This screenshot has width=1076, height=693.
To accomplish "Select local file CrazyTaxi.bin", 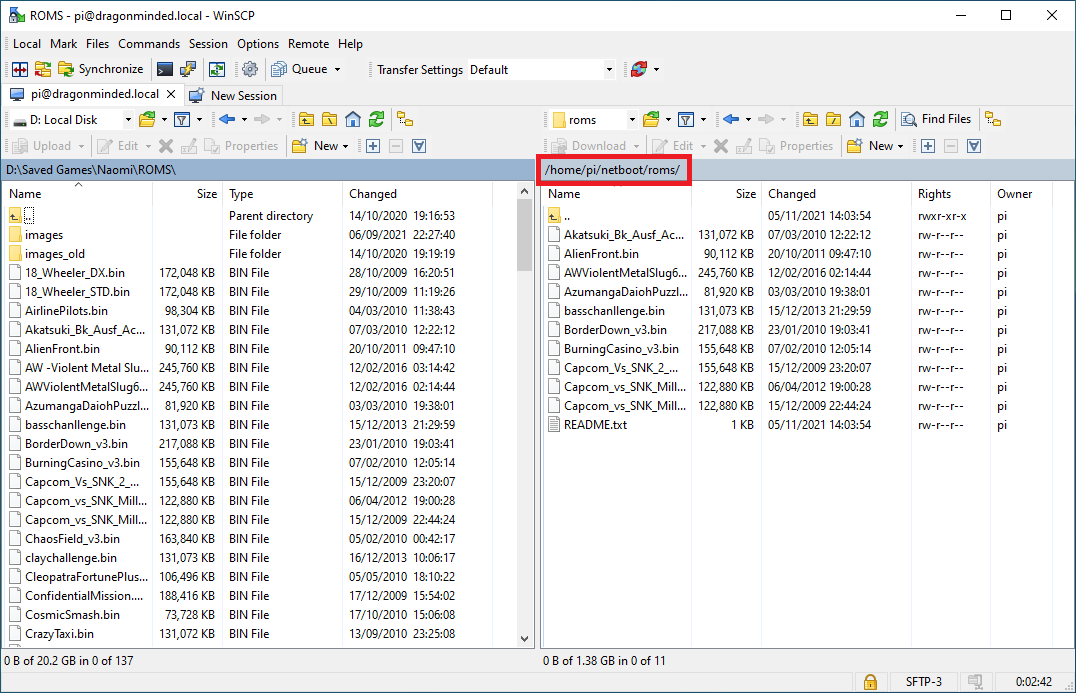I will [x=59, y=634].
